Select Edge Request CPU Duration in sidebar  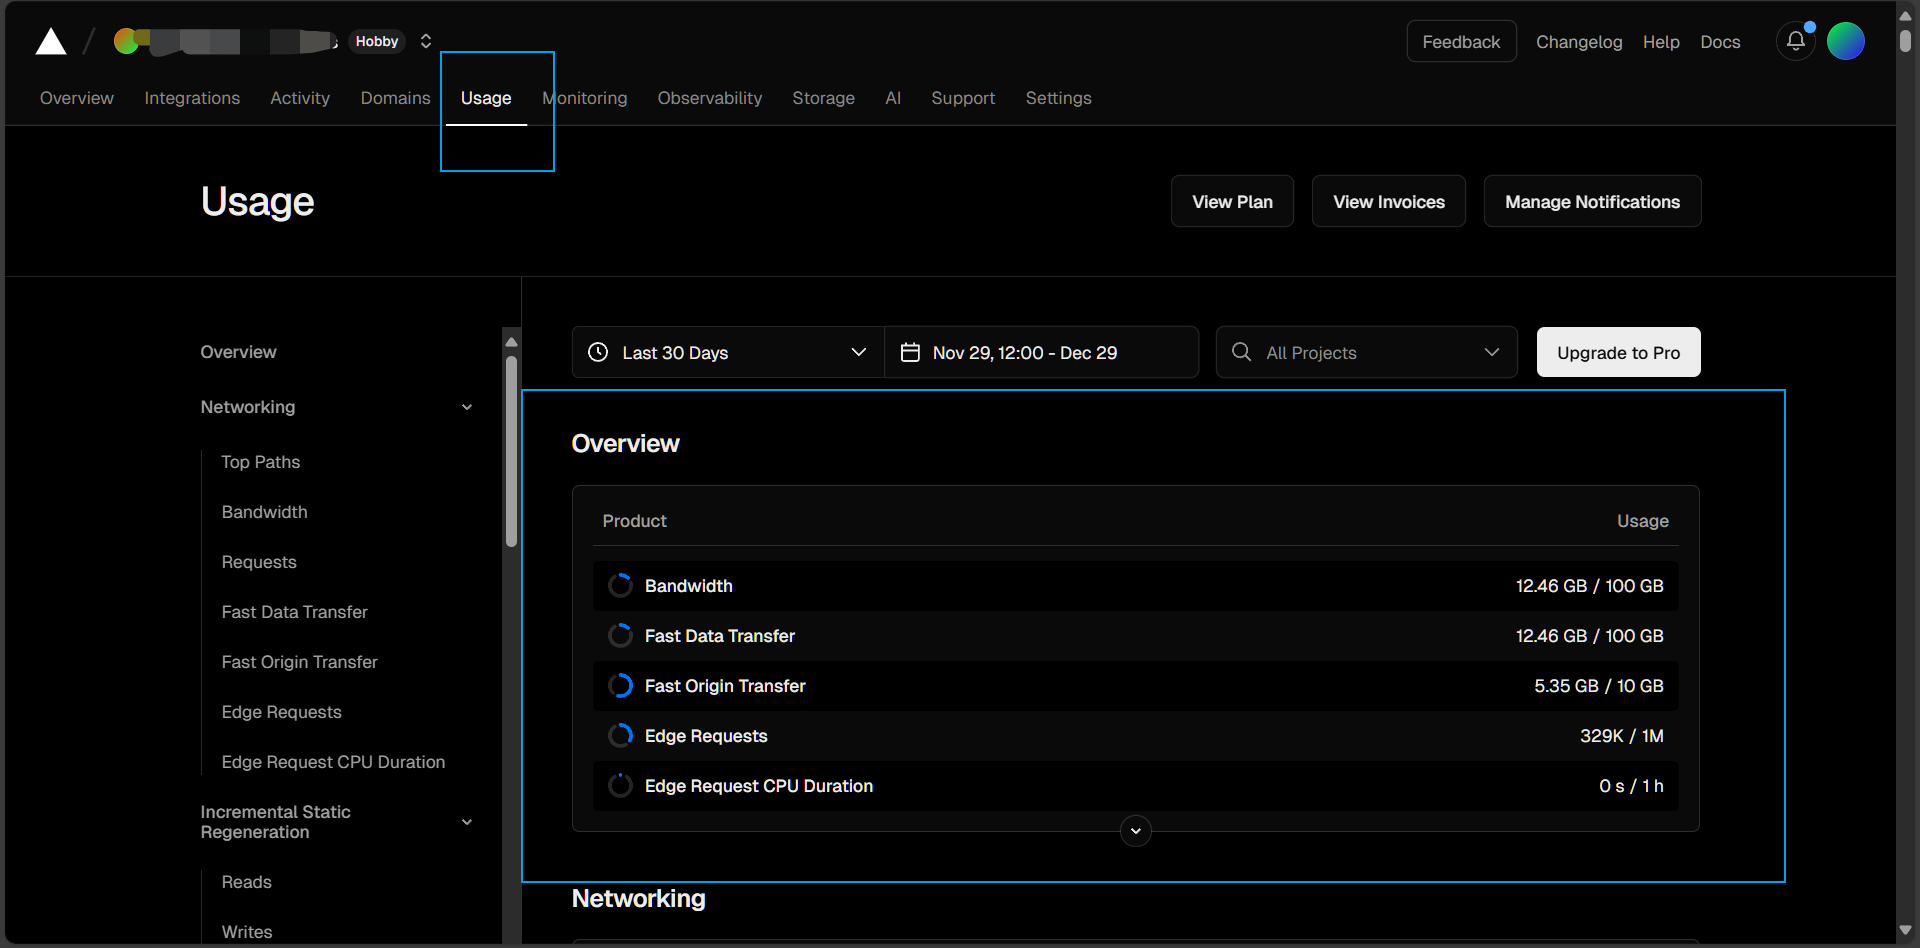[333, 762]
